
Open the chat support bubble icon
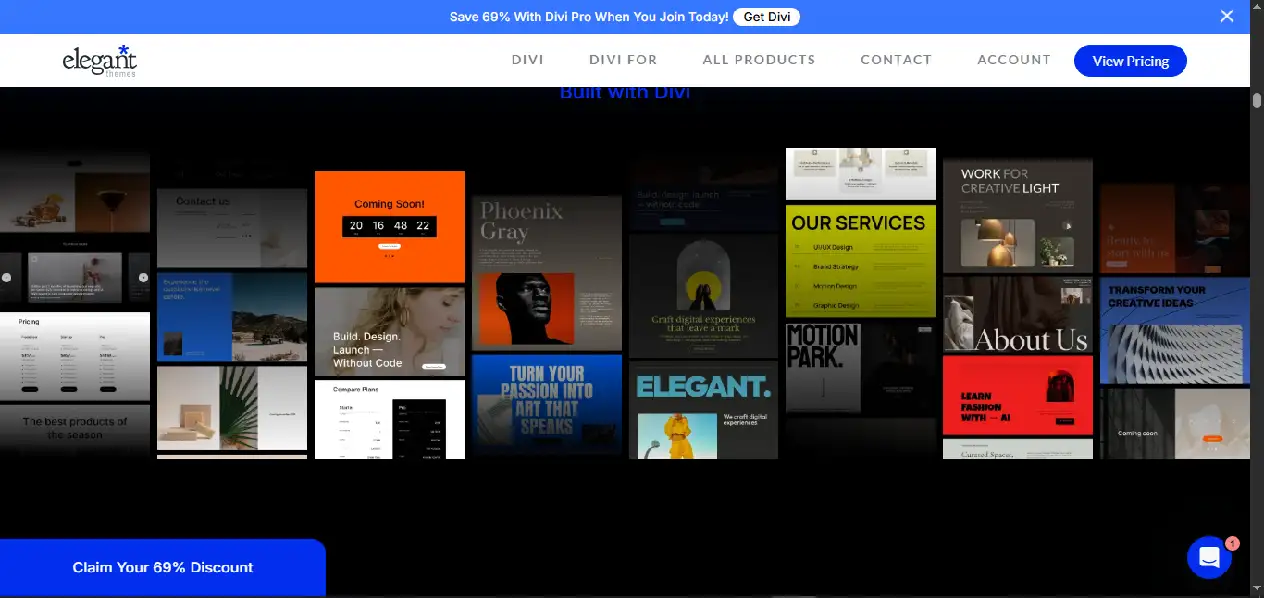tap(1209, 557)
